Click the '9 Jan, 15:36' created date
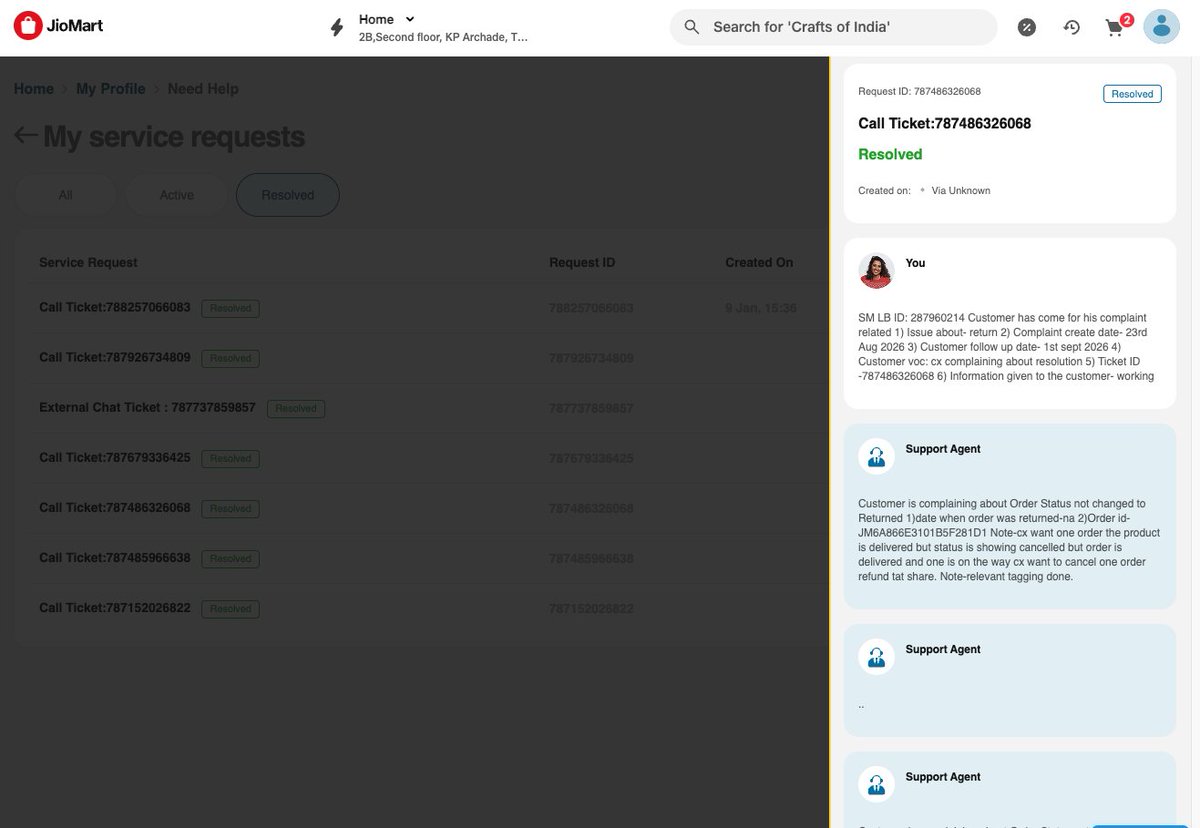 761,308
